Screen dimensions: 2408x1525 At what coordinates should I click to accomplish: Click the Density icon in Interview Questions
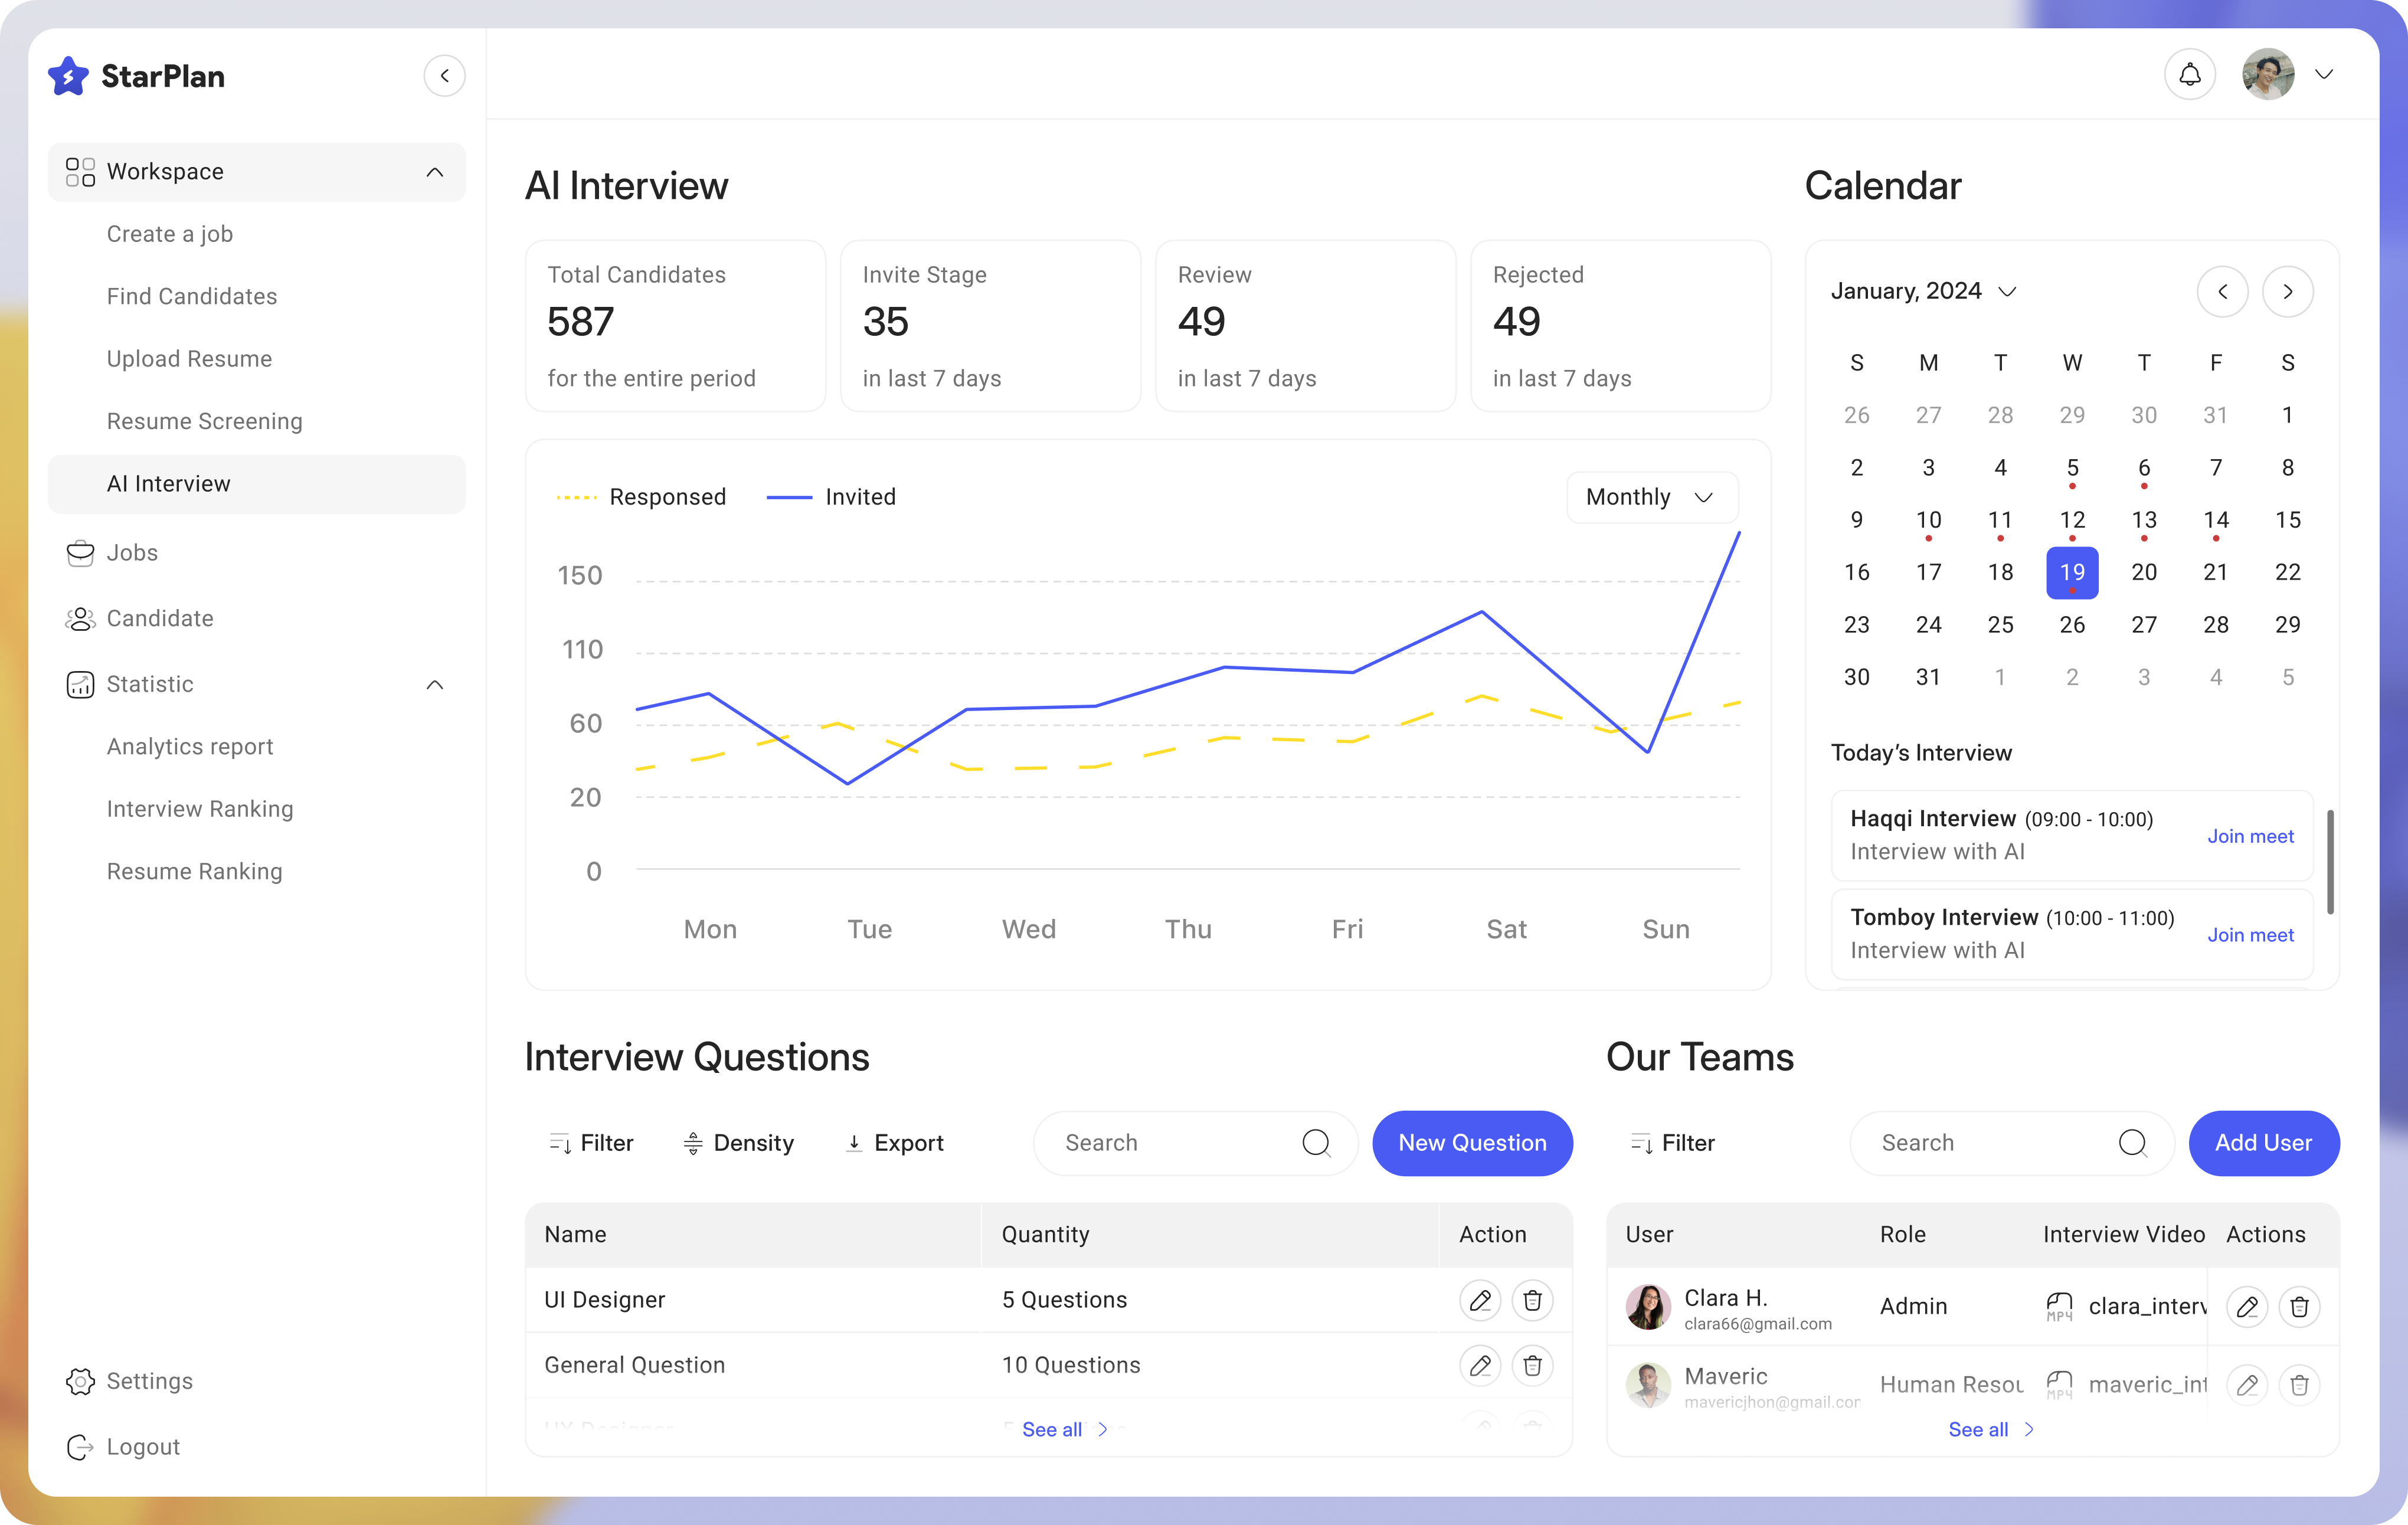(x=693, y=1143)
